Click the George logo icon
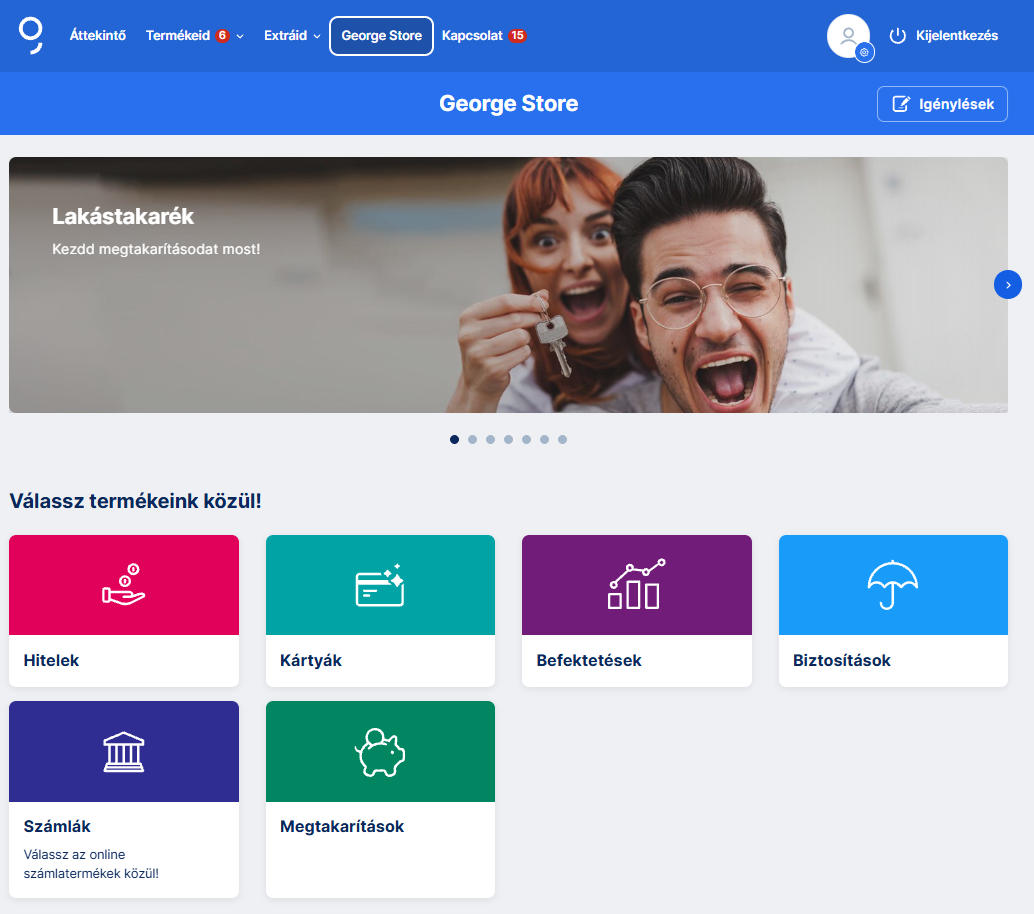Image resolution: width=1034 pixels, height=914 pixels. pyautogui.click(x=31, y=35)
